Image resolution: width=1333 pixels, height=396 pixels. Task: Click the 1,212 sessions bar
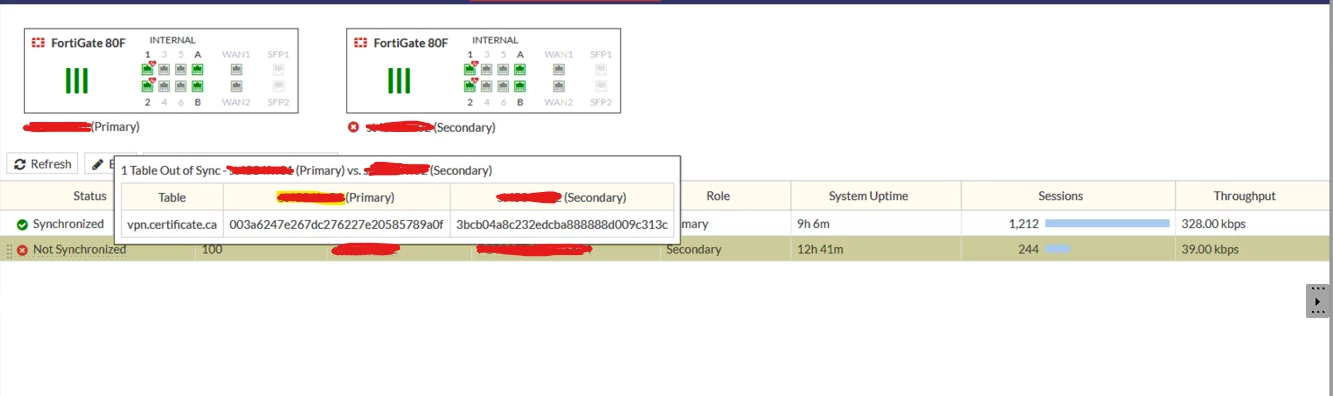click(x=1107, y=224)
